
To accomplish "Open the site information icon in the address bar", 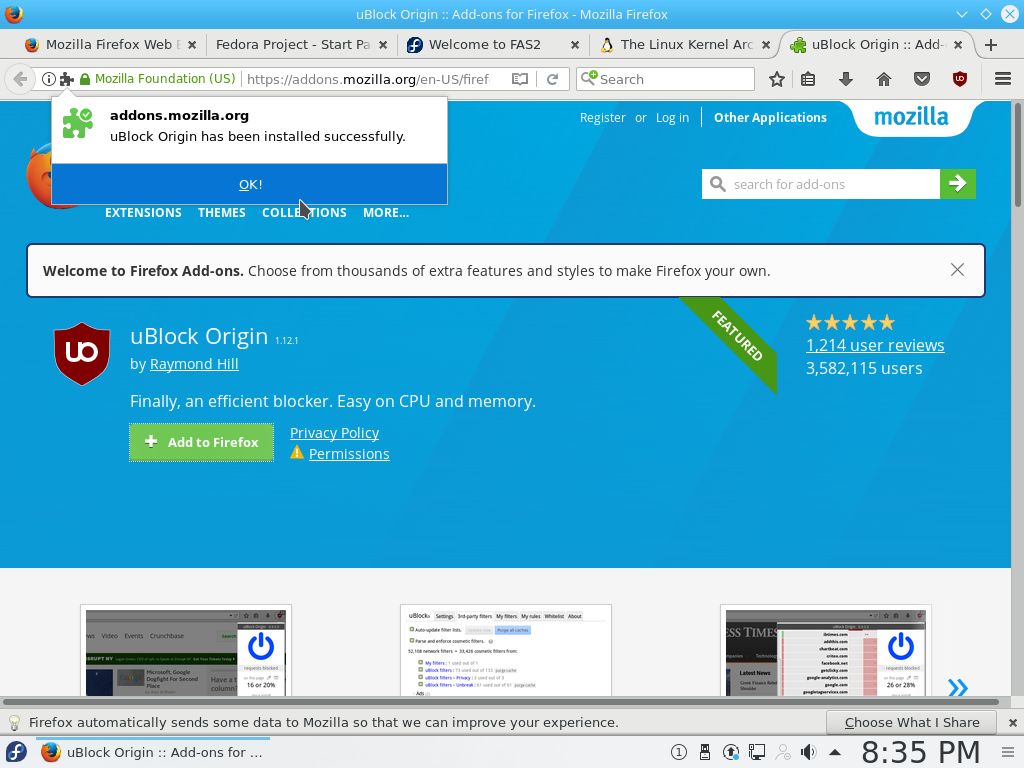I will pyautogui.click(x=48, y=79).
